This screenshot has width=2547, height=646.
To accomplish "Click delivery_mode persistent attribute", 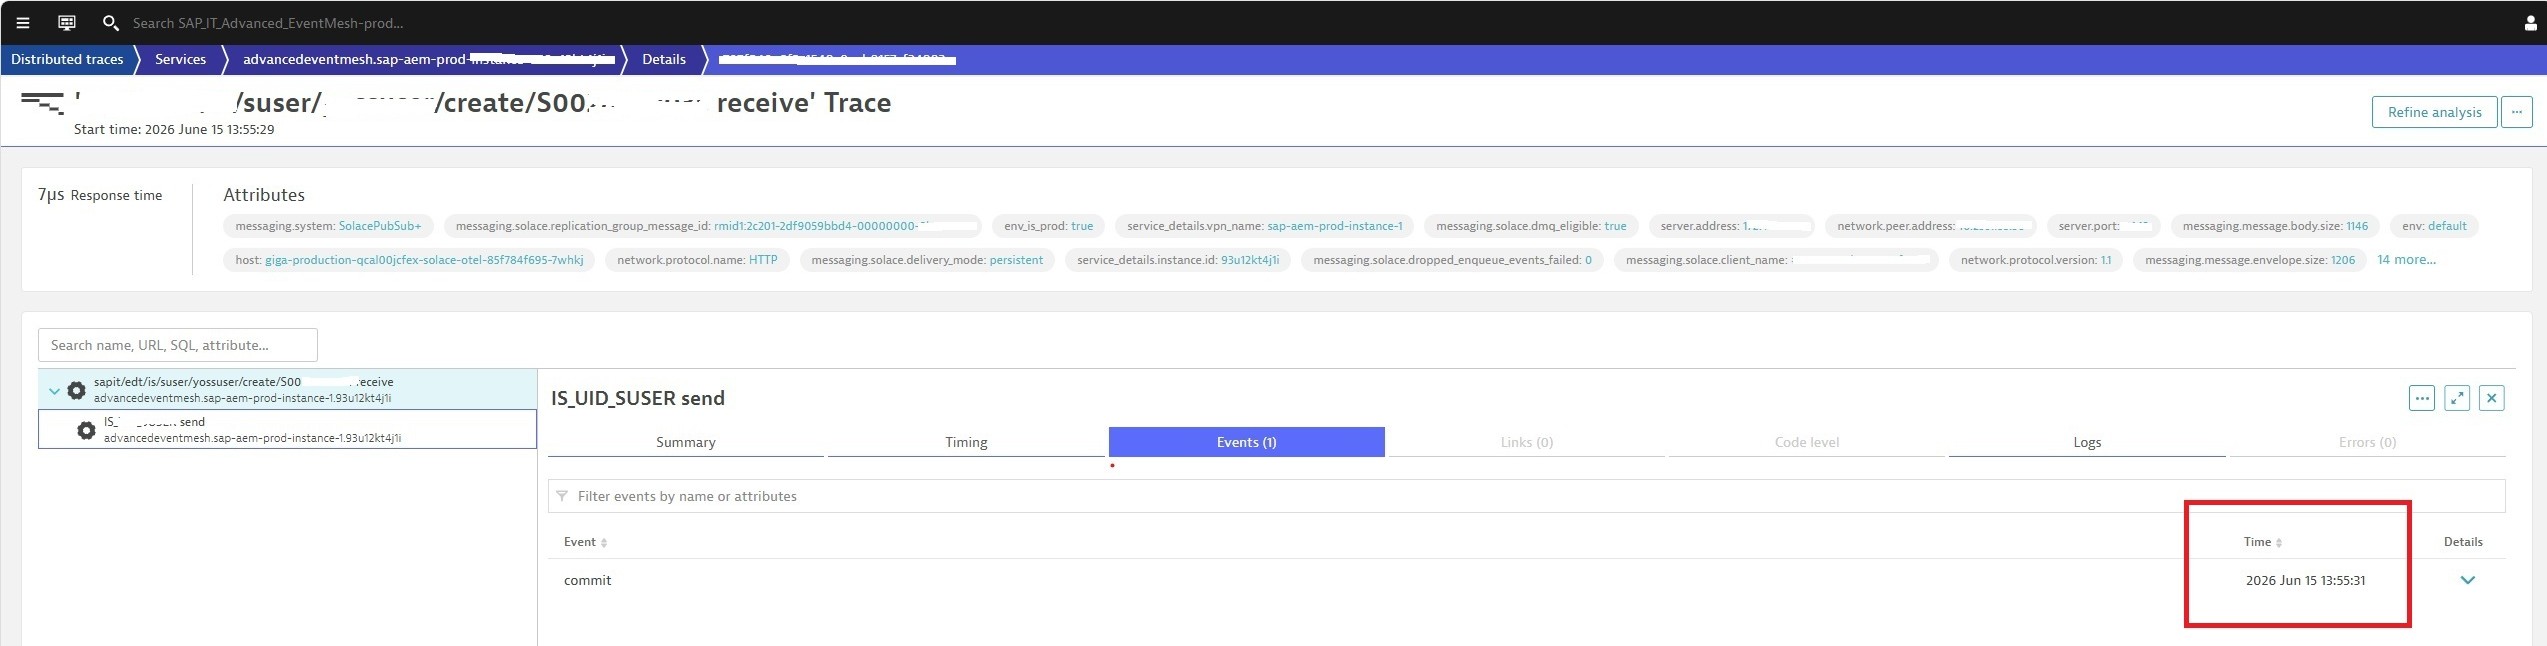I will (x=927, y=260).
